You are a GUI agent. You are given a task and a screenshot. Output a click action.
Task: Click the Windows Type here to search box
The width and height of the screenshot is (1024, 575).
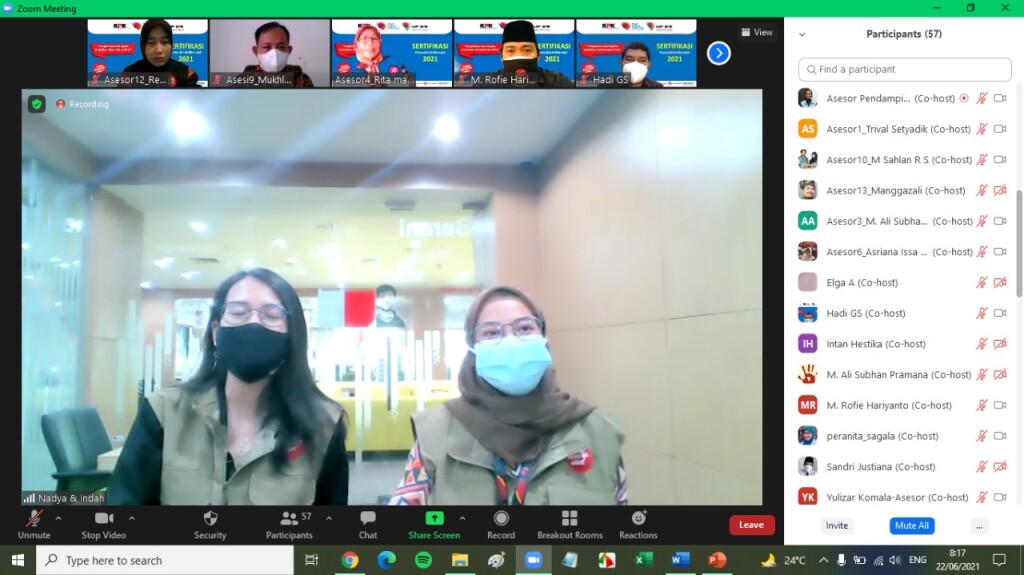(165, 560)
